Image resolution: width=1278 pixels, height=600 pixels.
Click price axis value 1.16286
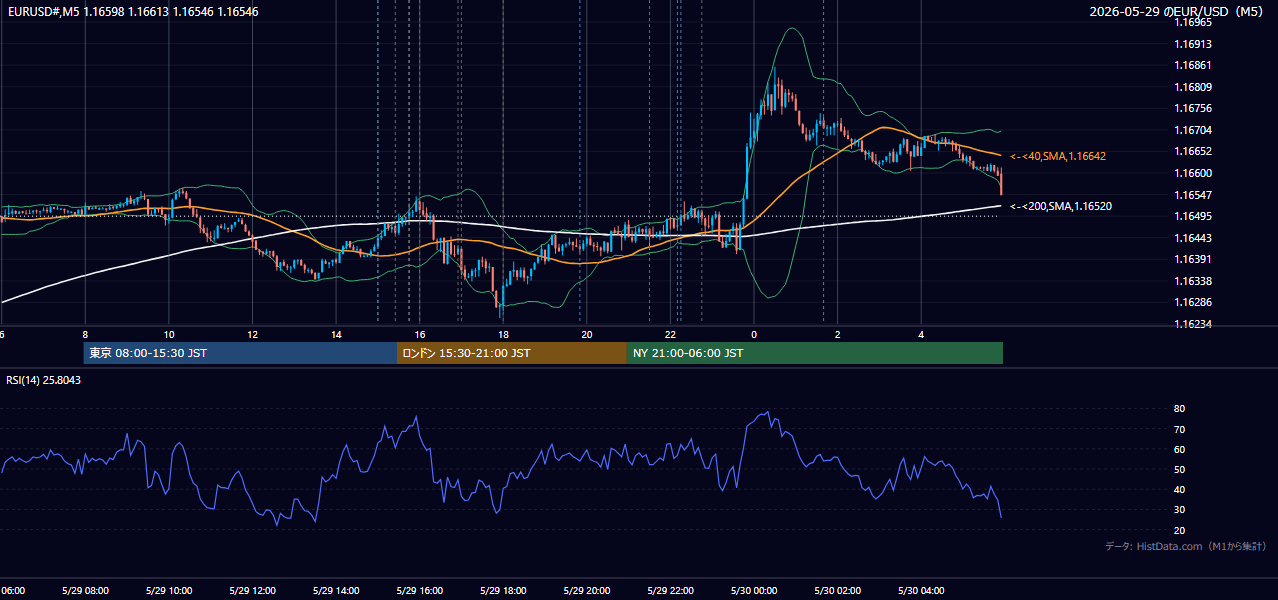[x=1194, y=302]
